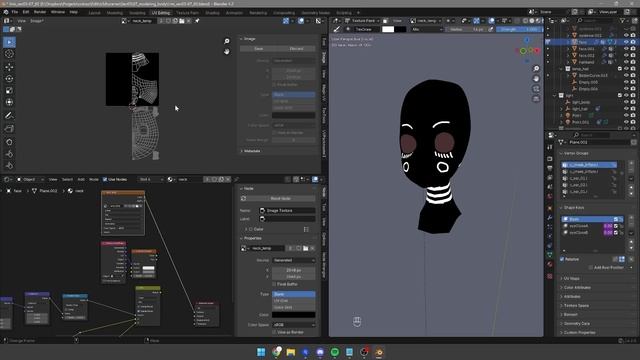Open Color Space sRGB dropdown in node panel
Screen dimensions: 640x360
(x=293, y=325)
